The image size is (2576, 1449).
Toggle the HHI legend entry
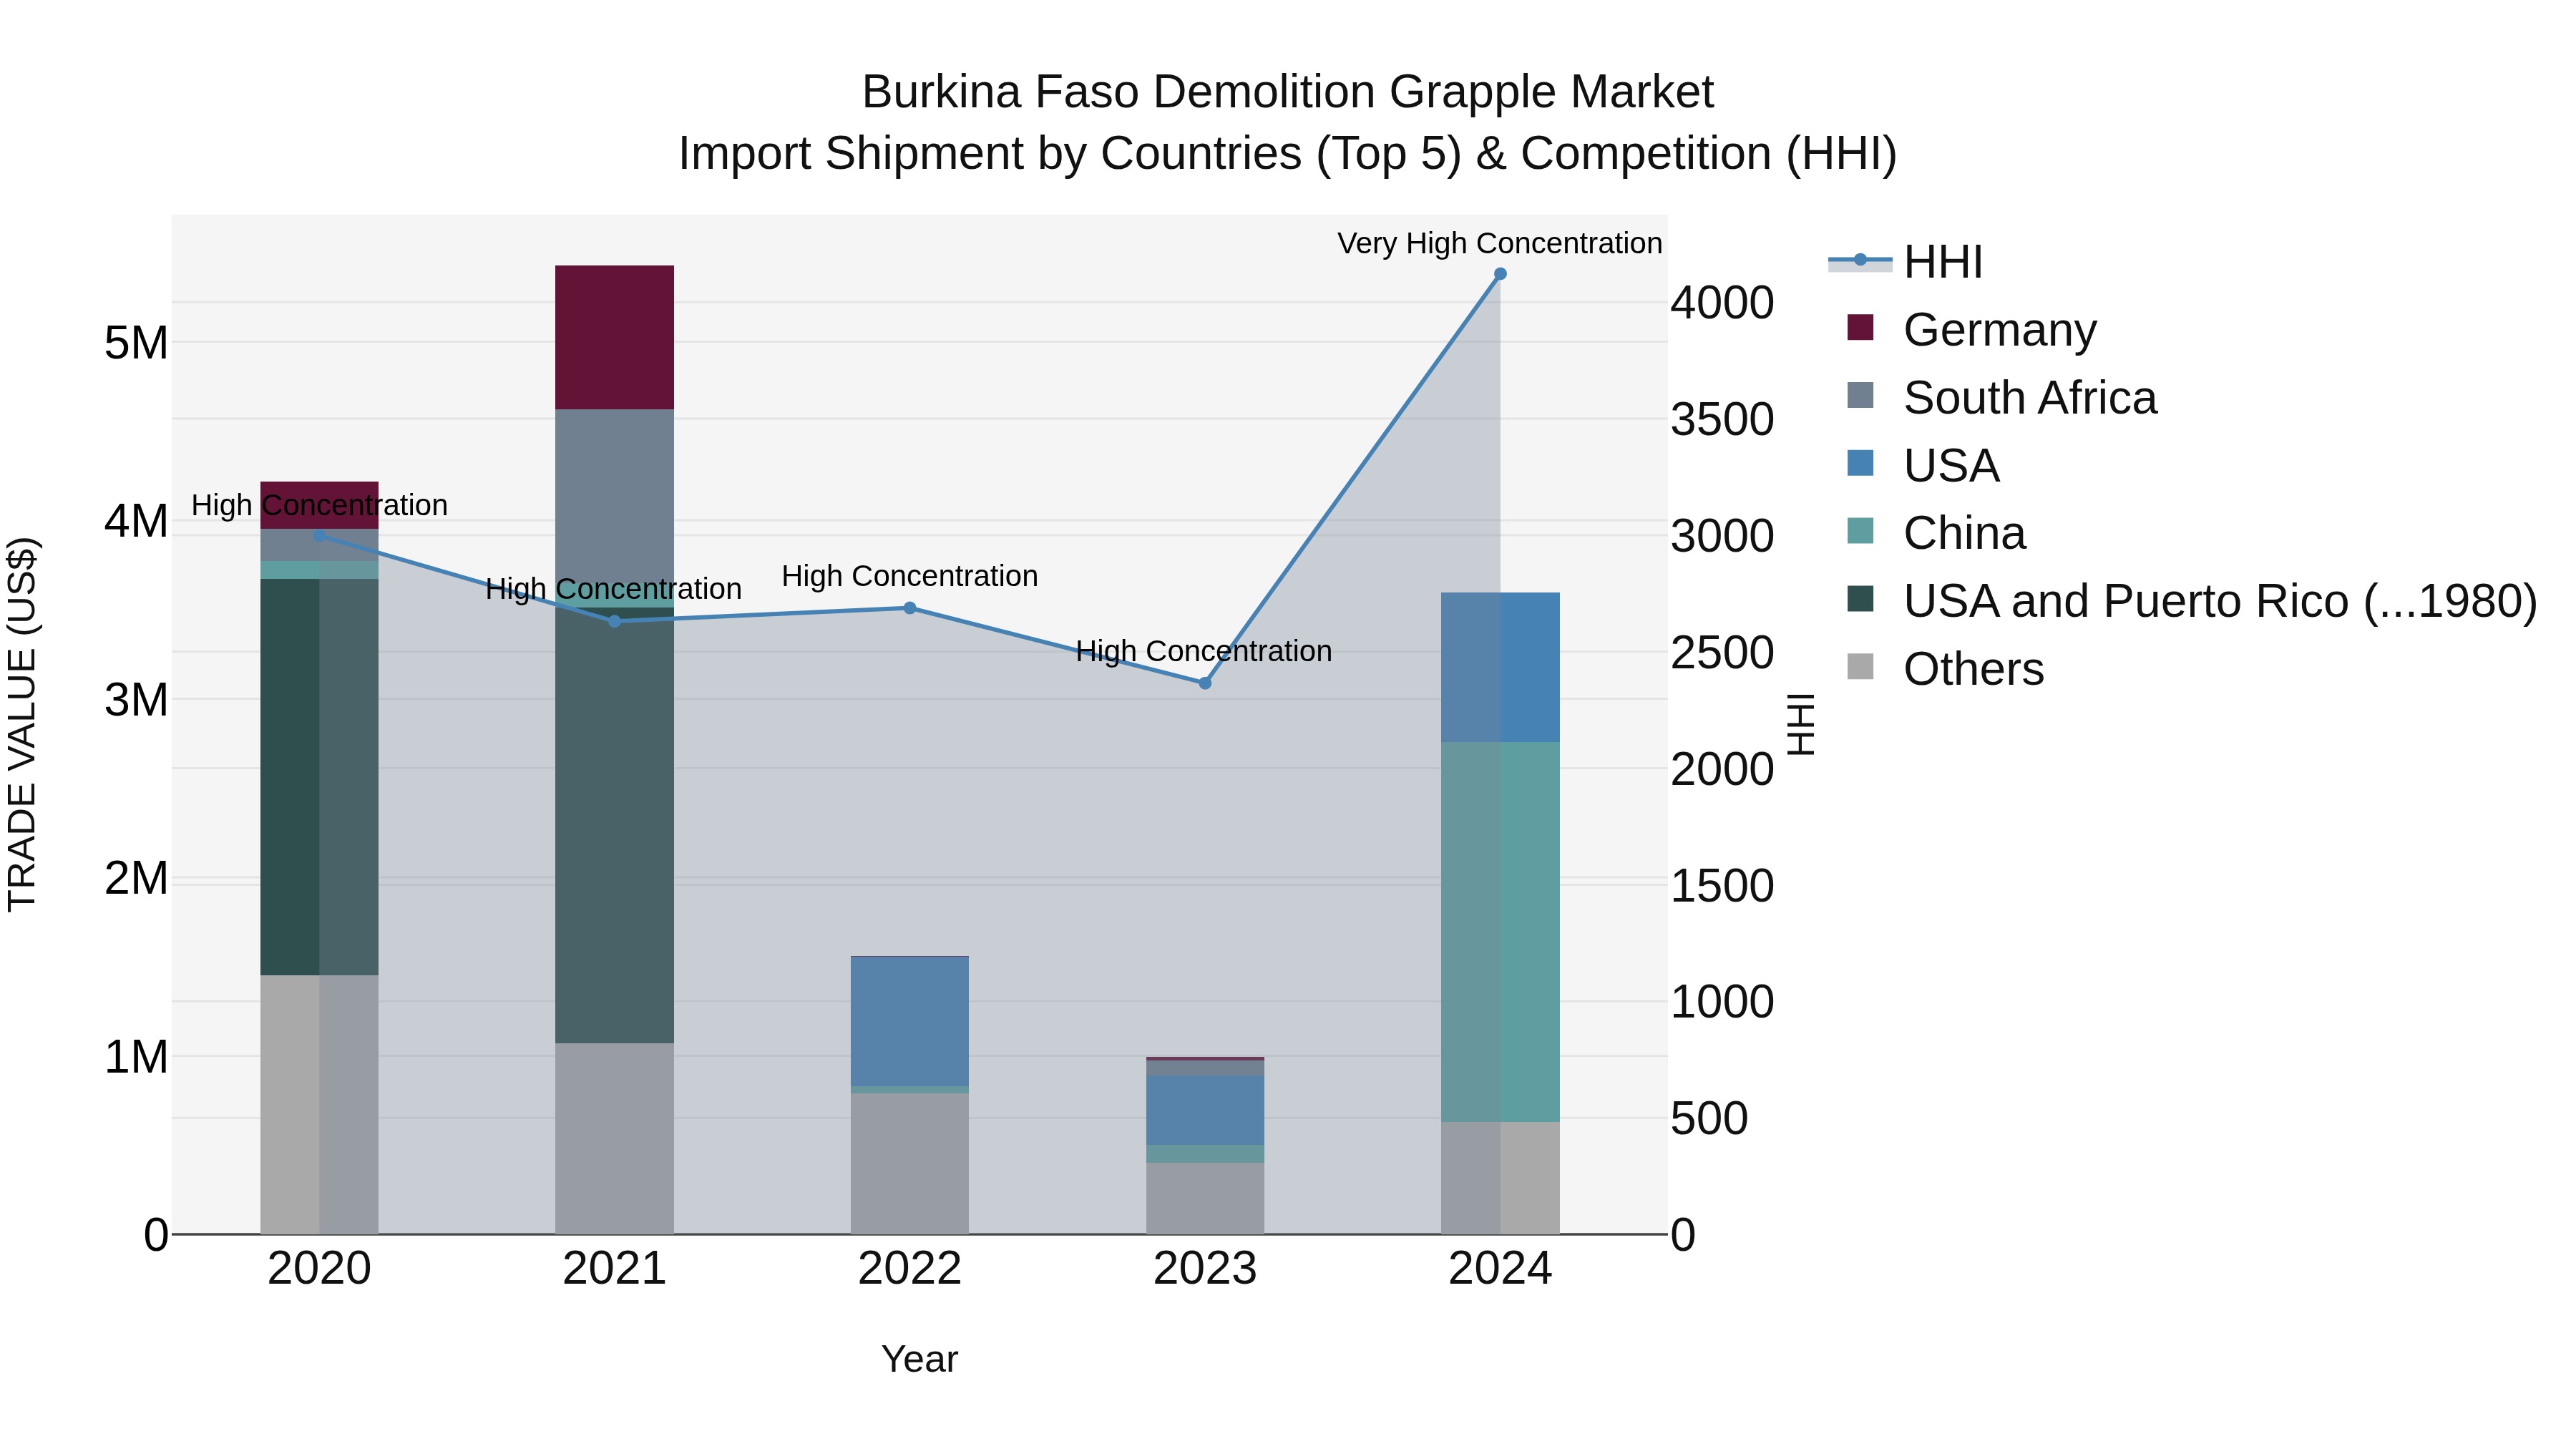click(1906, 262)
